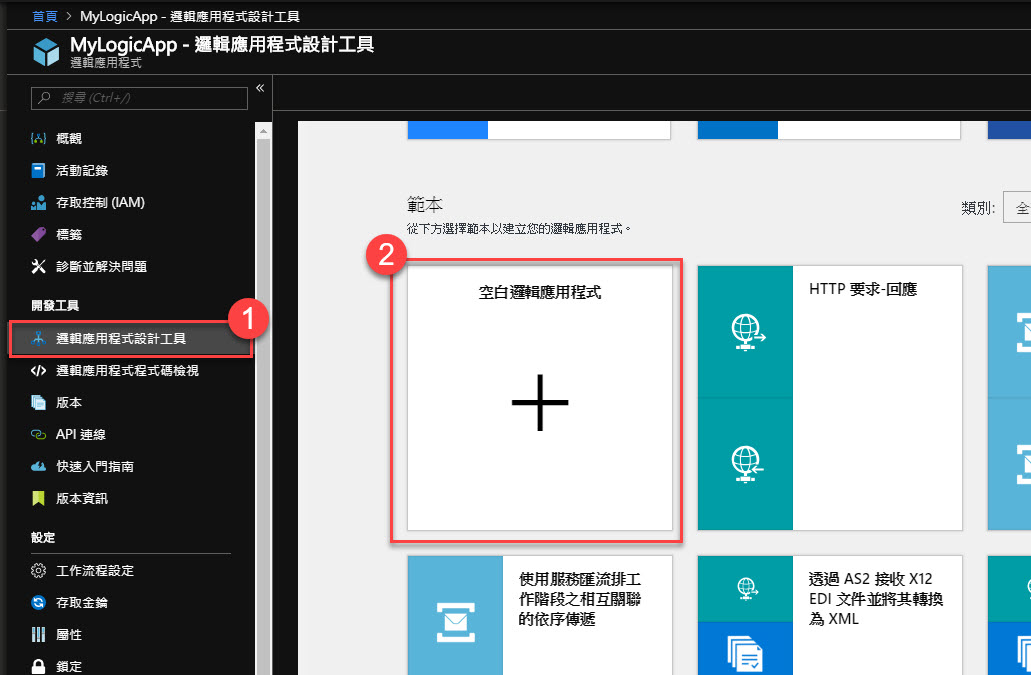
Task: Choose 透過 AS2 接收 X12 EDI template
Action: tap(830, 615)
